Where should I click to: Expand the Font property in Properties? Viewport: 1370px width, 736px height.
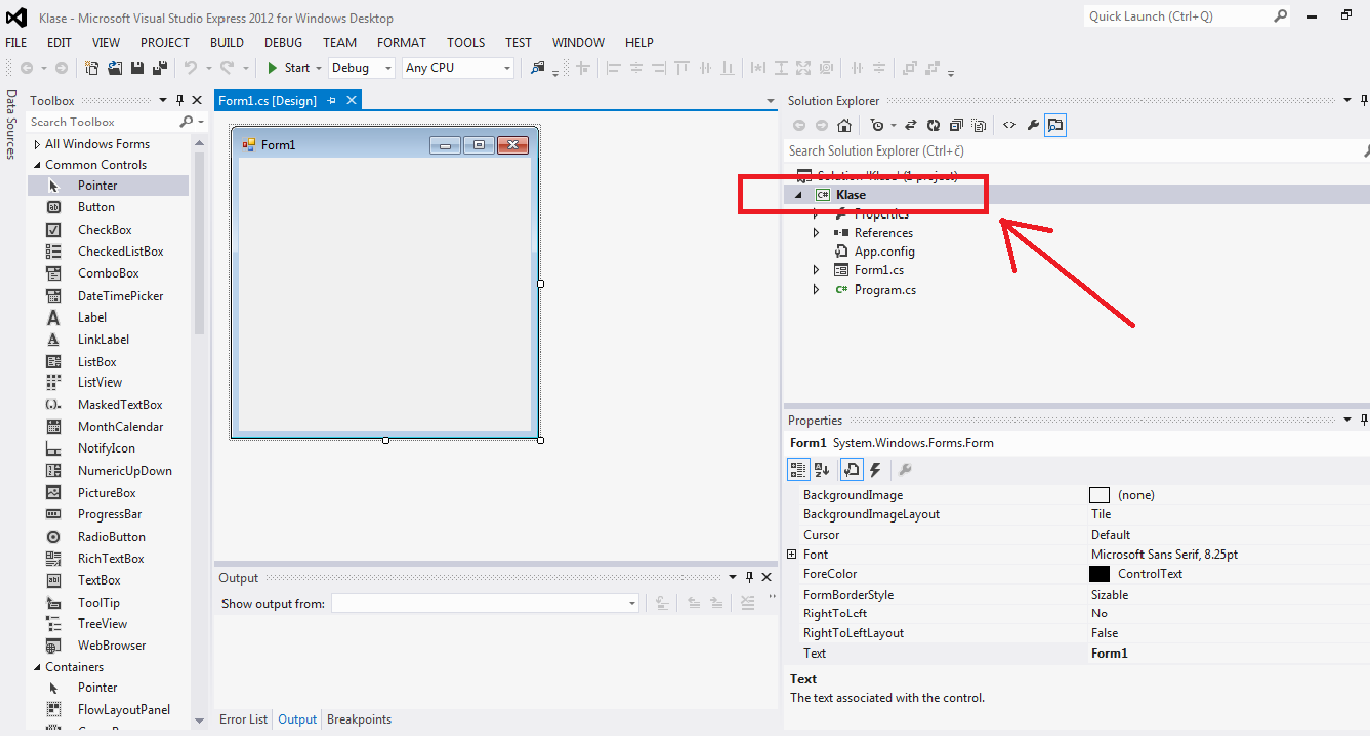point(792,554)
